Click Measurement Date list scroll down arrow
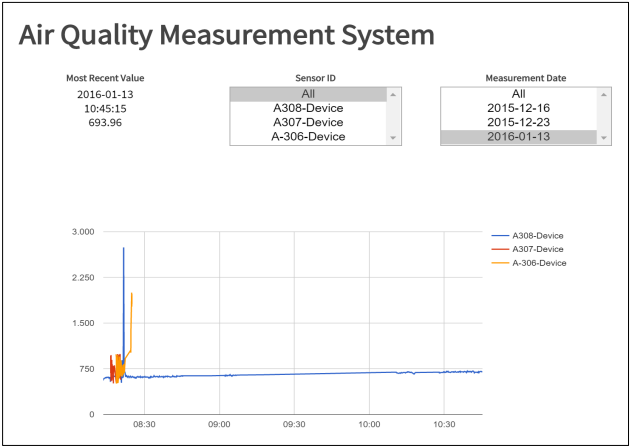This screenshot has width=631, height=448. (x=604, y=138)
